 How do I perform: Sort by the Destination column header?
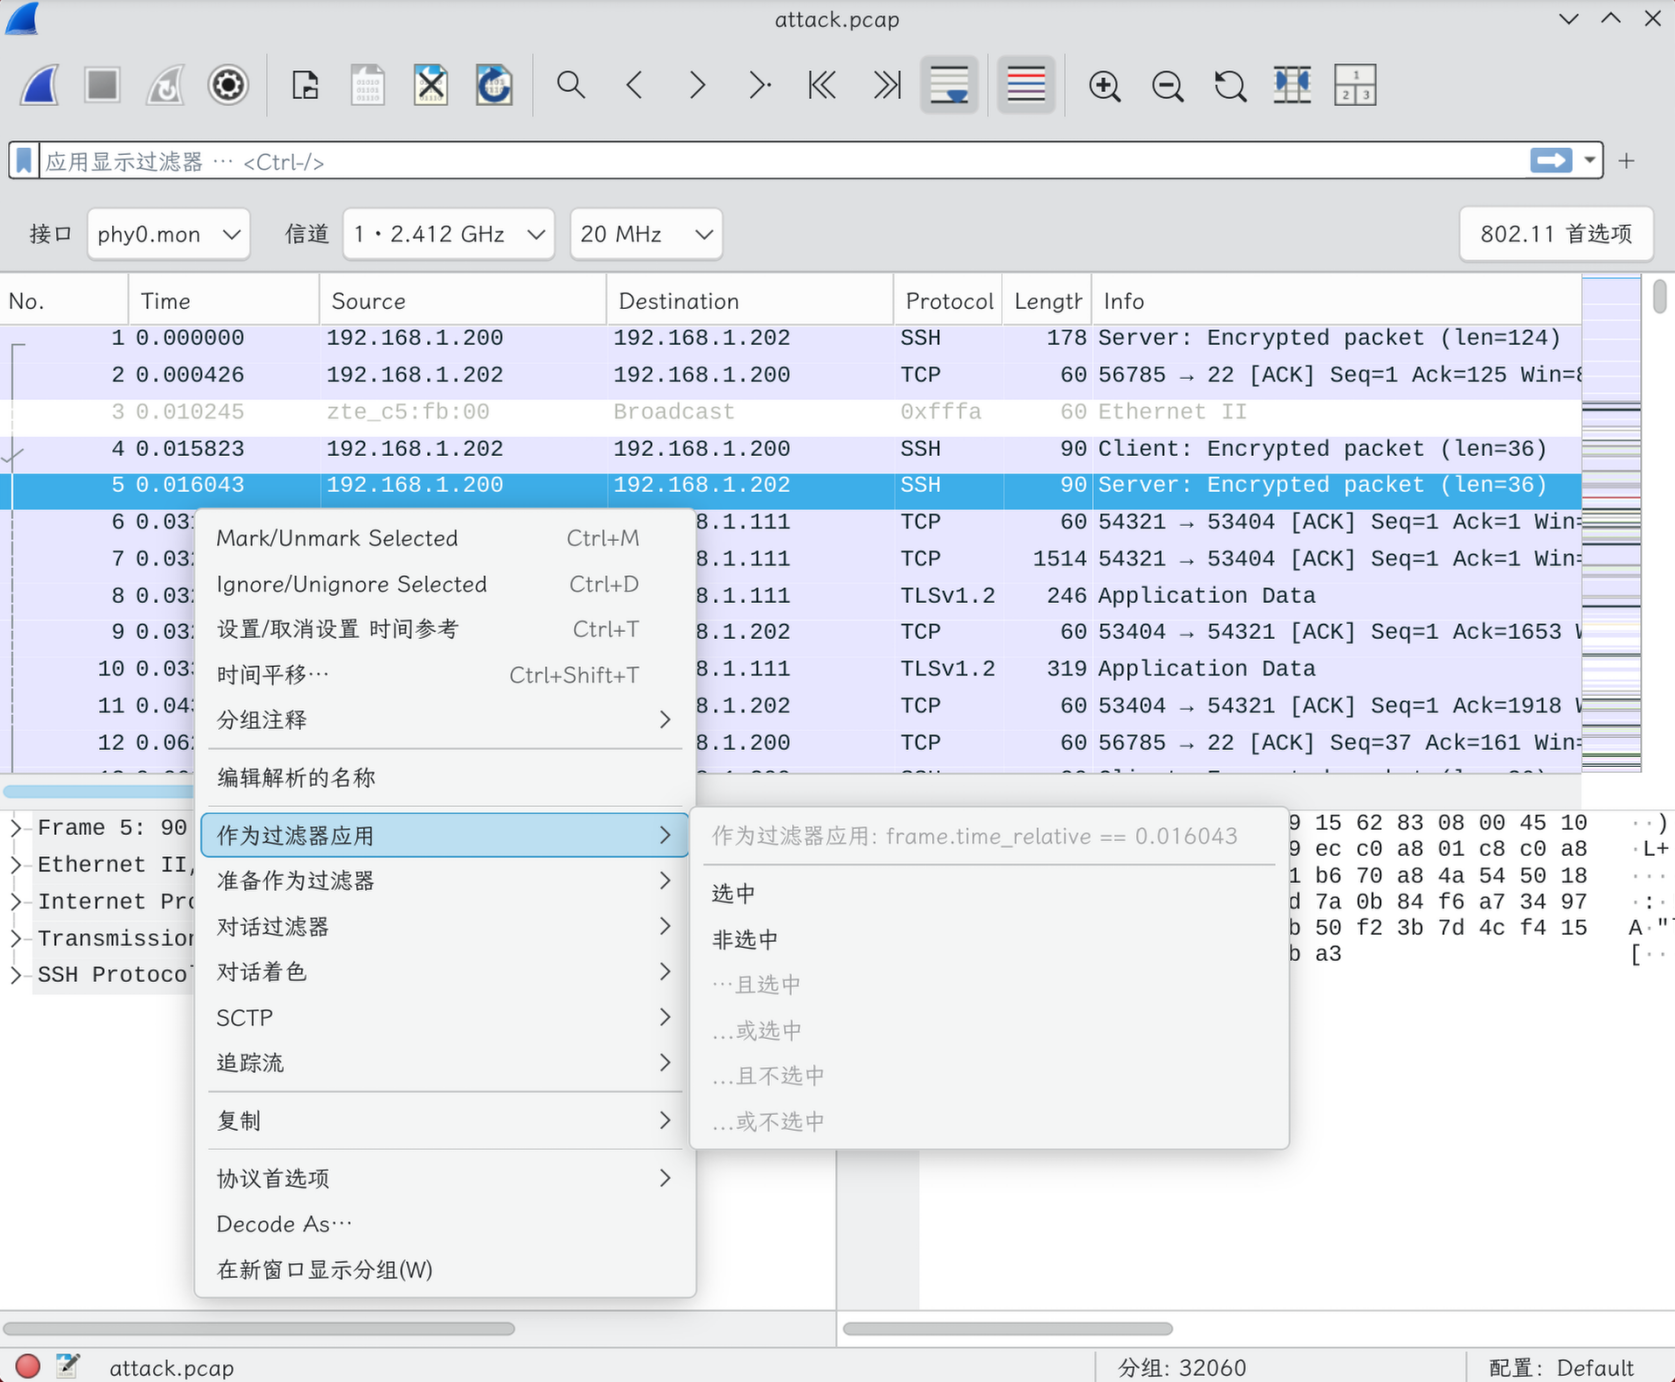750,301
